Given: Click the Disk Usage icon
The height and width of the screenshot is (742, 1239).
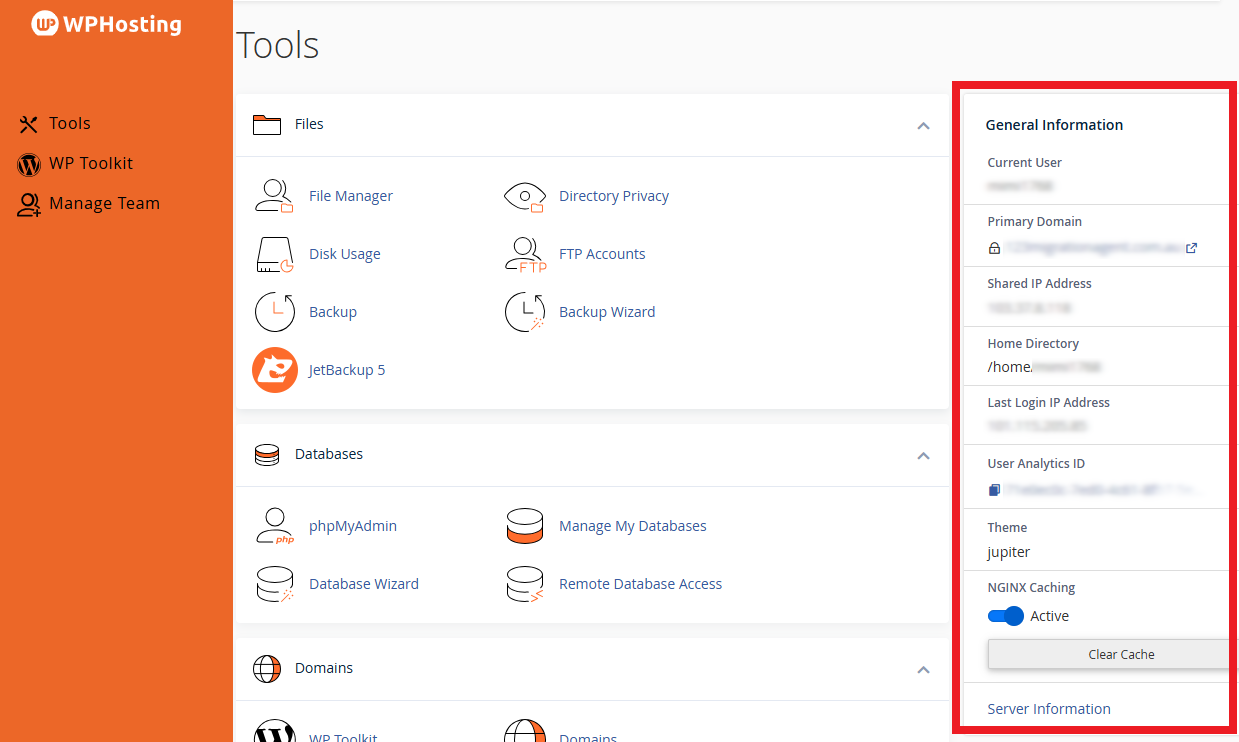Looking at the screenshot, I should coord(274,254).
